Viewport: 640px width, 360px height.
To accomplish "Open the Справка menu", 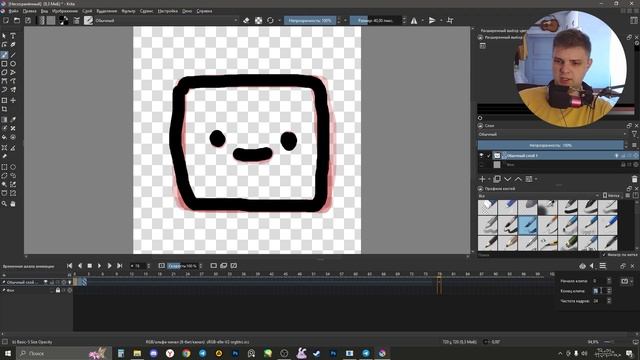I will click(204, 11).
